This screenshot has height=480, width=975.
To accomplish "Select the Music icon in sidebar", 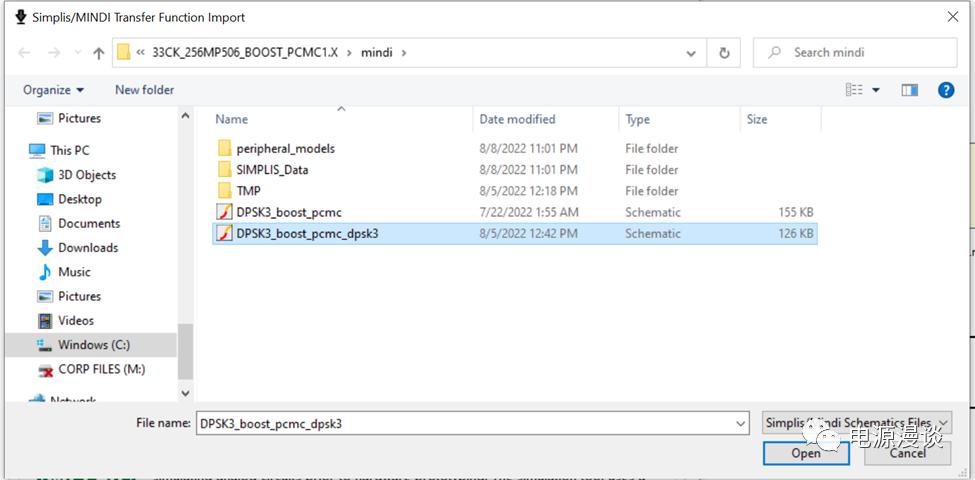I will 45,272.
